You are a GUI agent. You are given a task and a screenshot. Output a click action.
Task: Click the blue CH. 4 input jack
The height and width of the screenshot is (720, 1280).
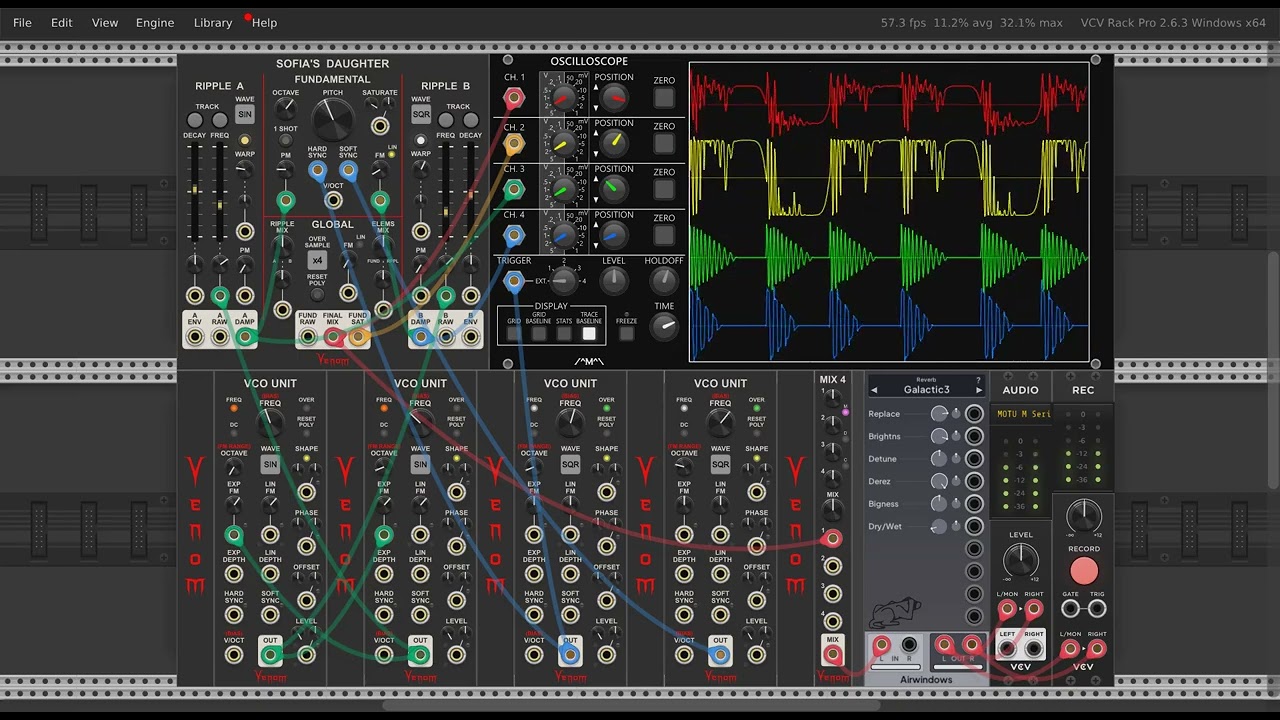(513, 236)
